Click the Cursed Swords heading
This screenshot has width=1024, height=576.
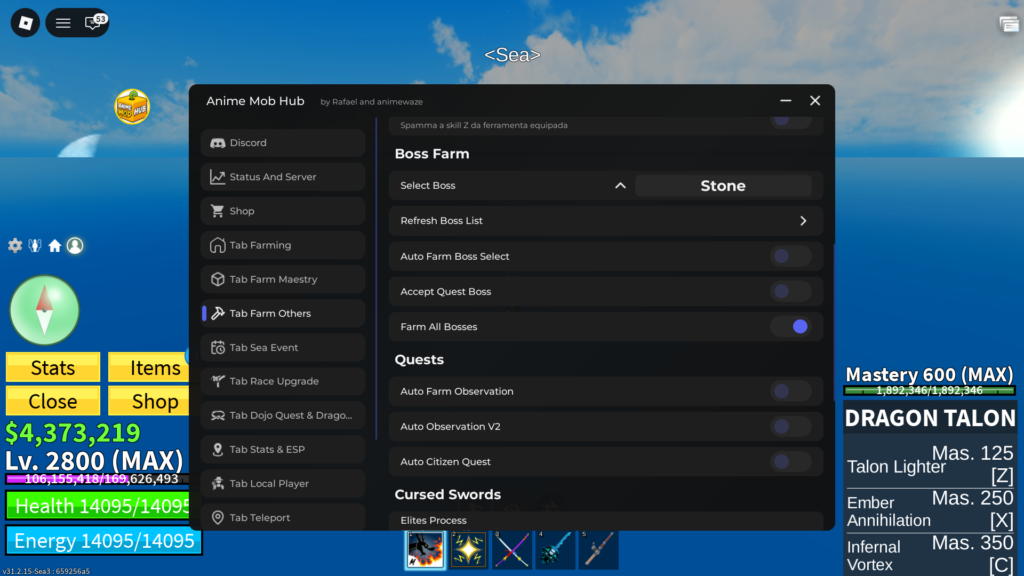pos(447,494)
